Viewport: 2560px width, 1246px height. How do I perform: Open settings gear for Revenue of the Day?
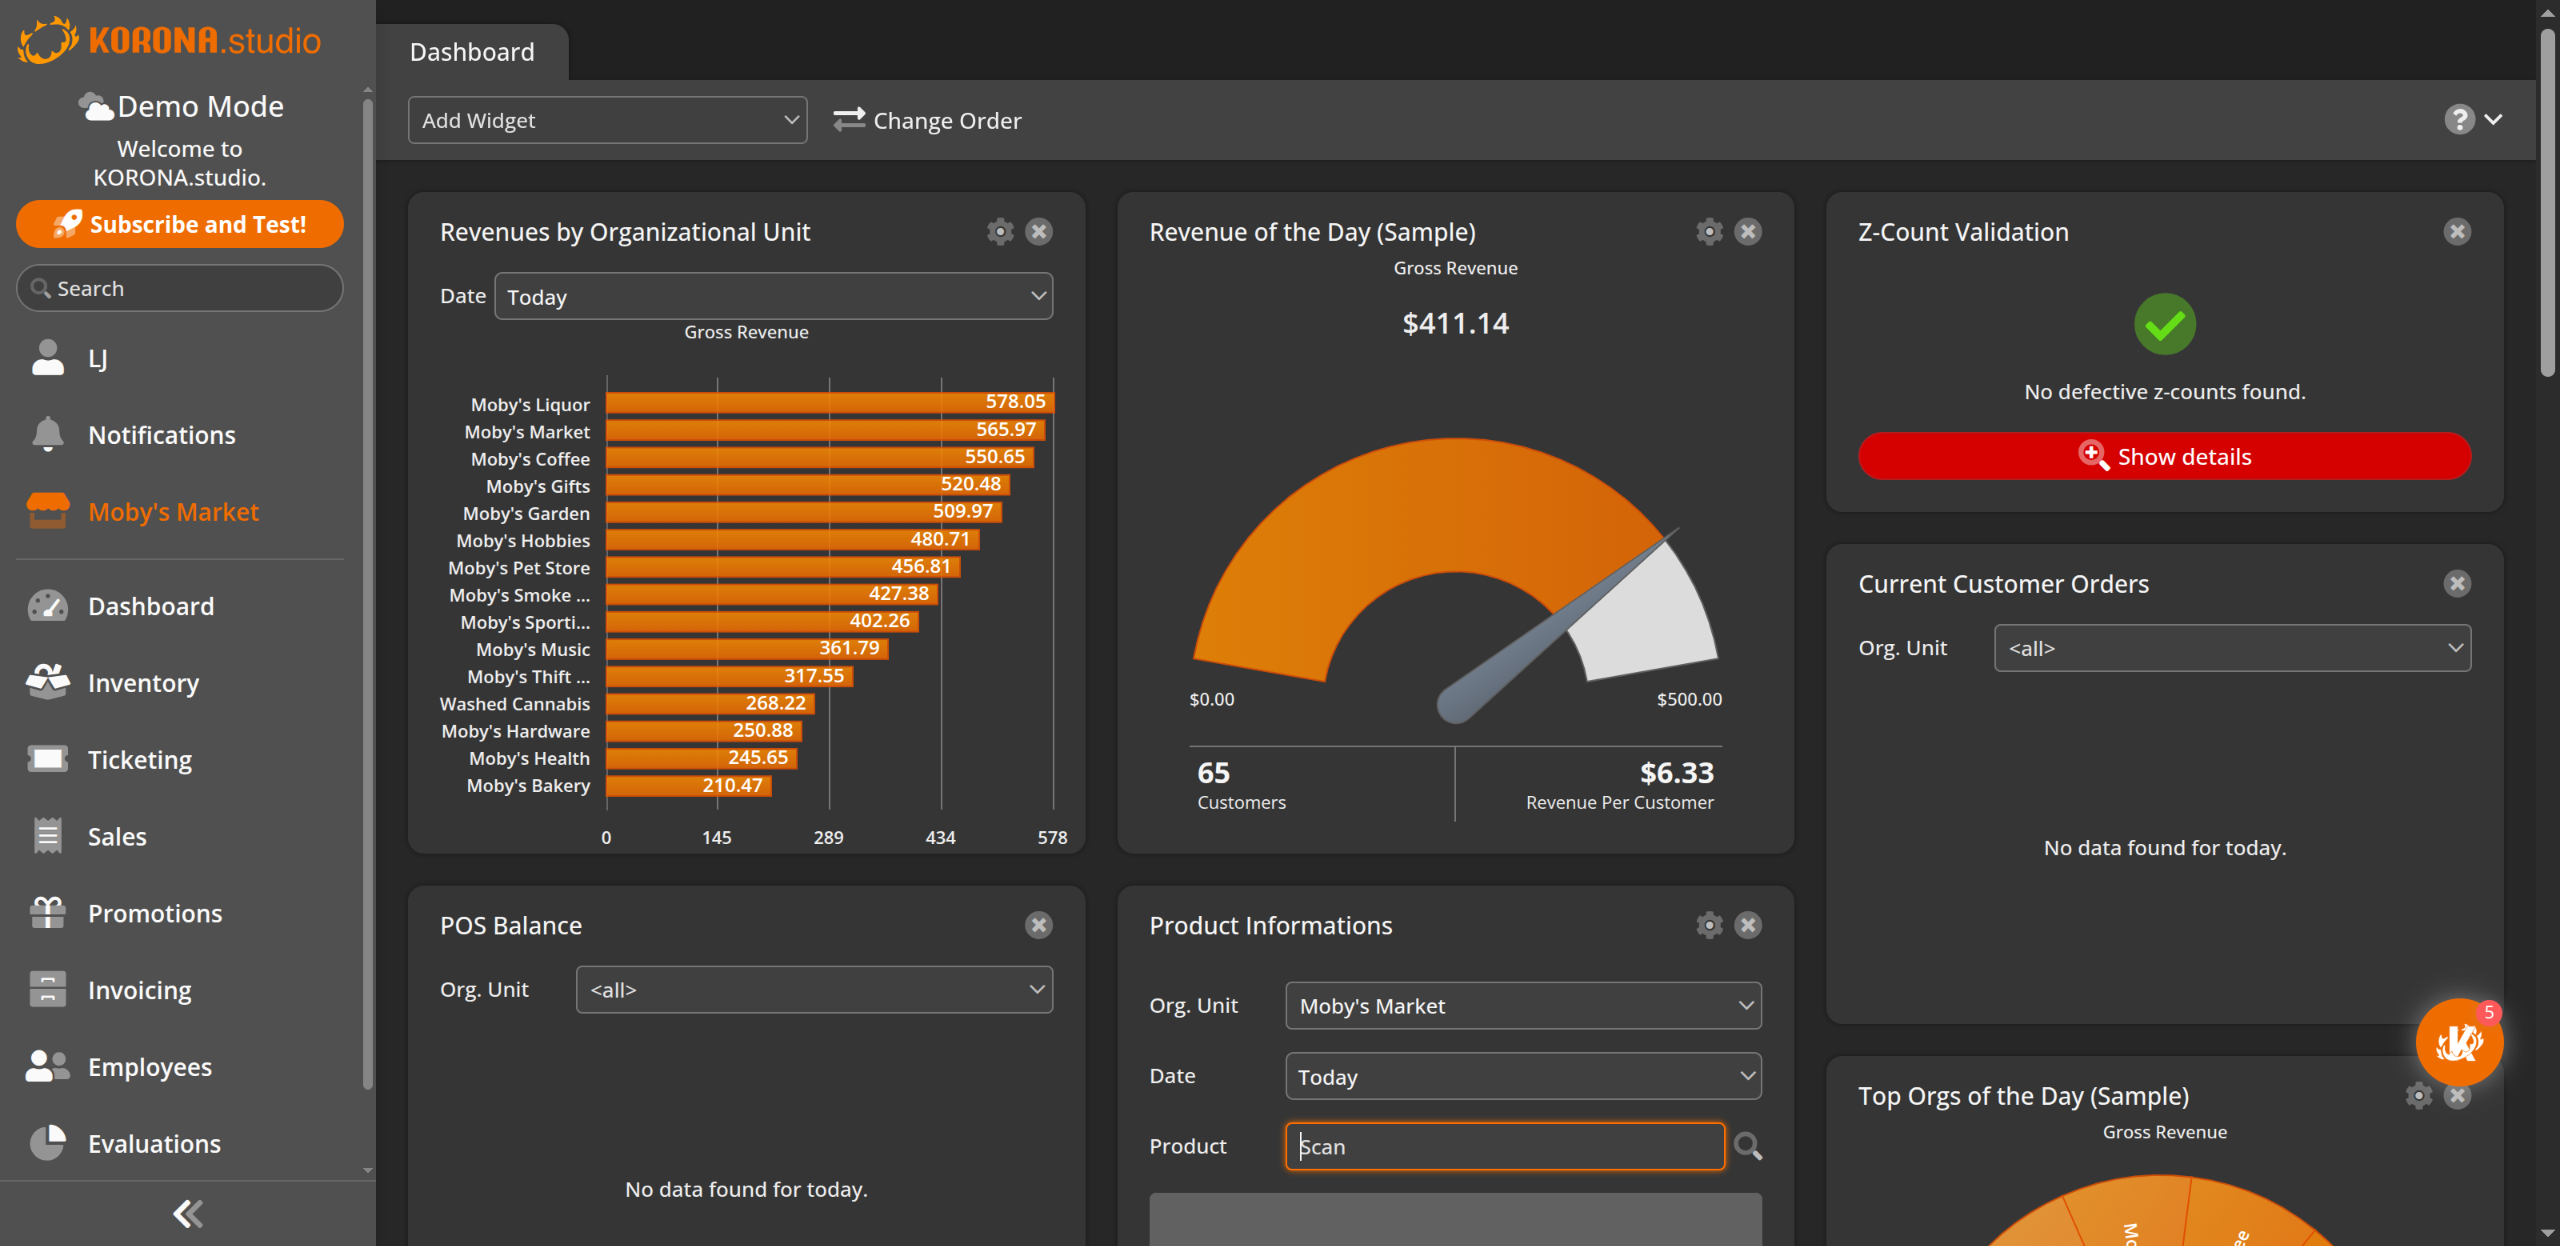[x=1709, y=232]
